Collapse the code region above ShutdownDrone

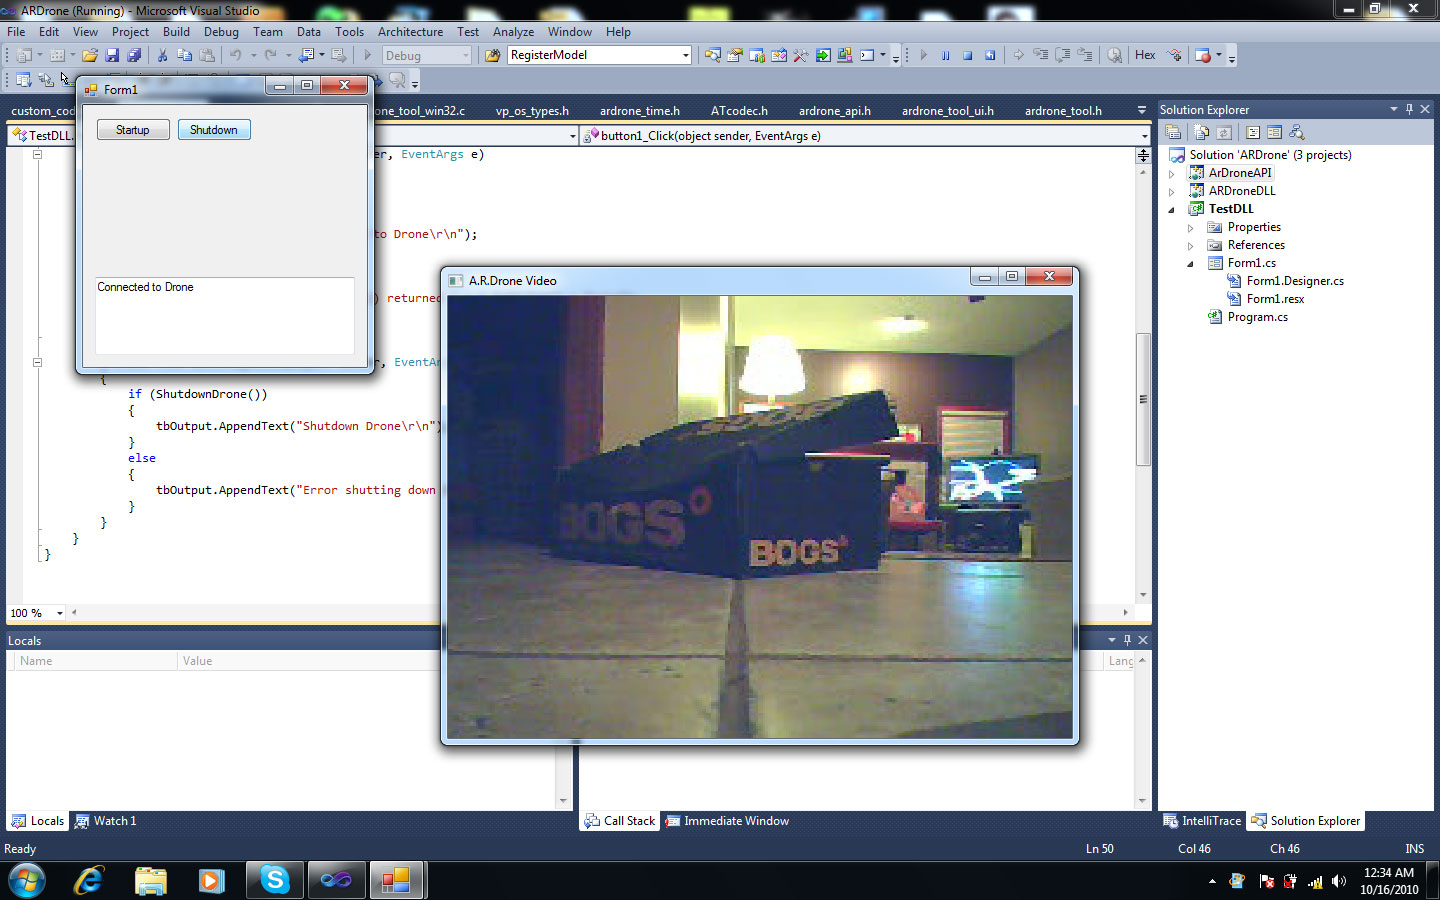[x=37, y=363]
